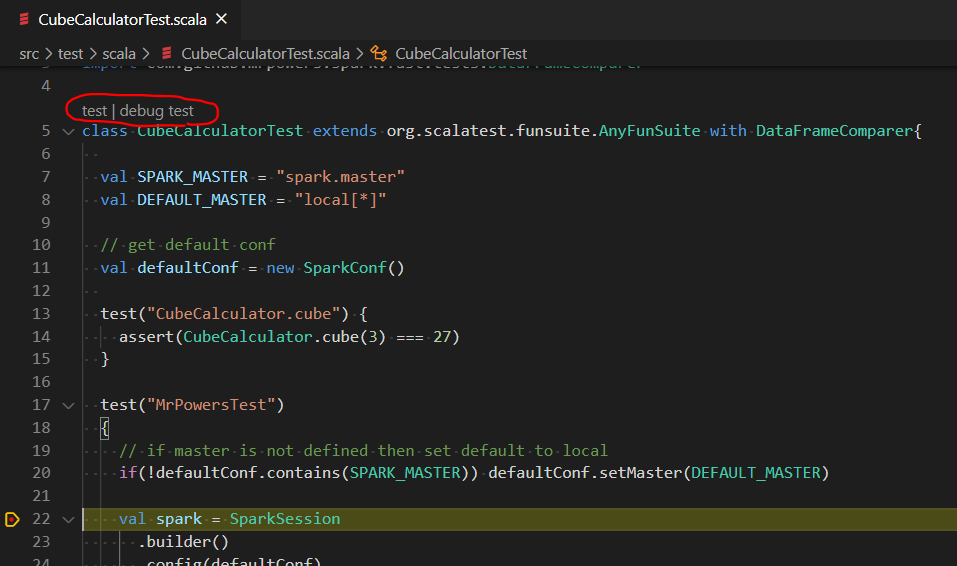
Task: Open the scala breadcrumb folder
Action: pos(119,54)
